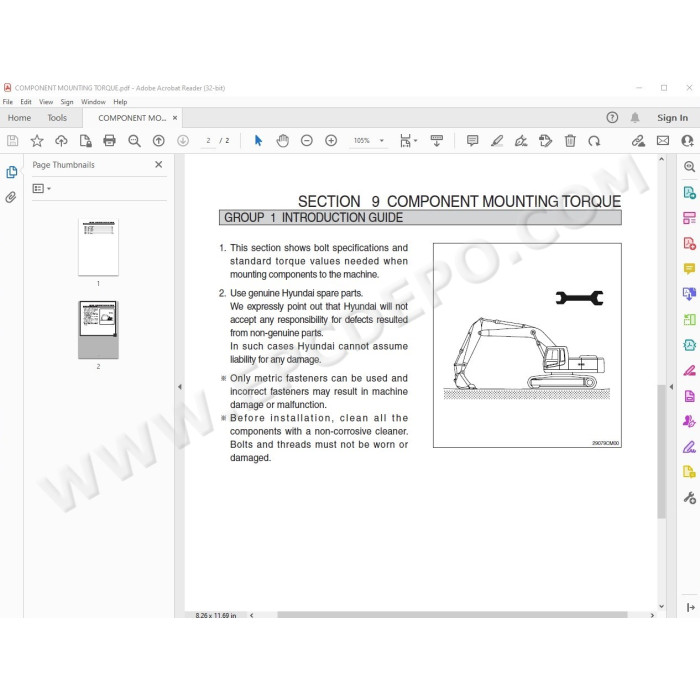Click the fit page scrolling mode icon
Viewport: 700px width, 700px height.
click(405, 141)
